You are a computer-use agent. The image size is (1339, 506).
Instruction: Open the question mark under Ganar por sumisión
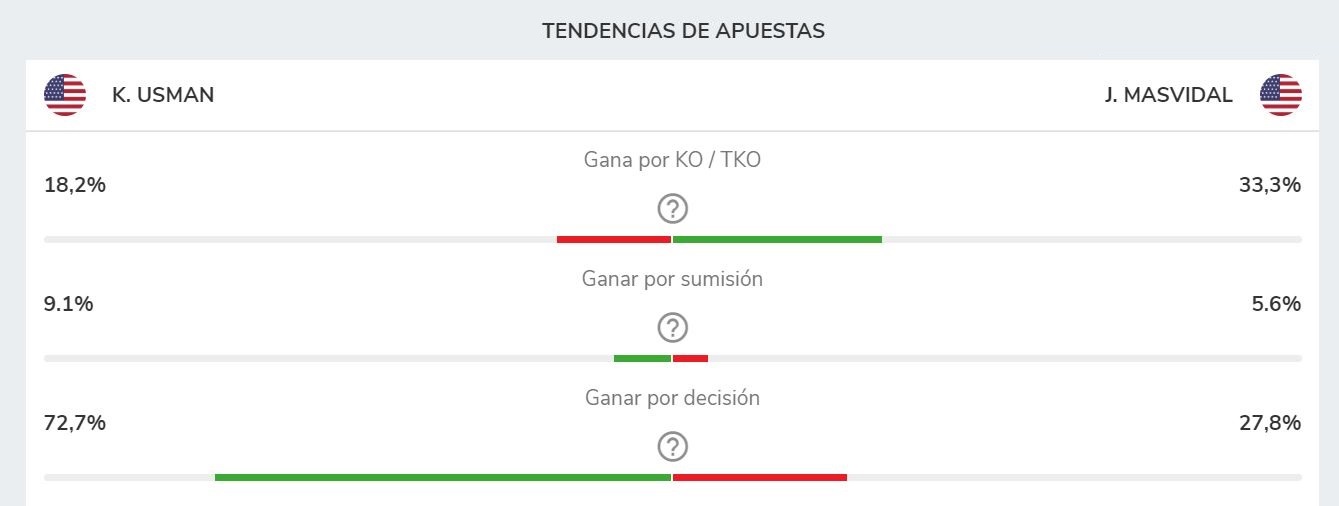click(673, 327)
